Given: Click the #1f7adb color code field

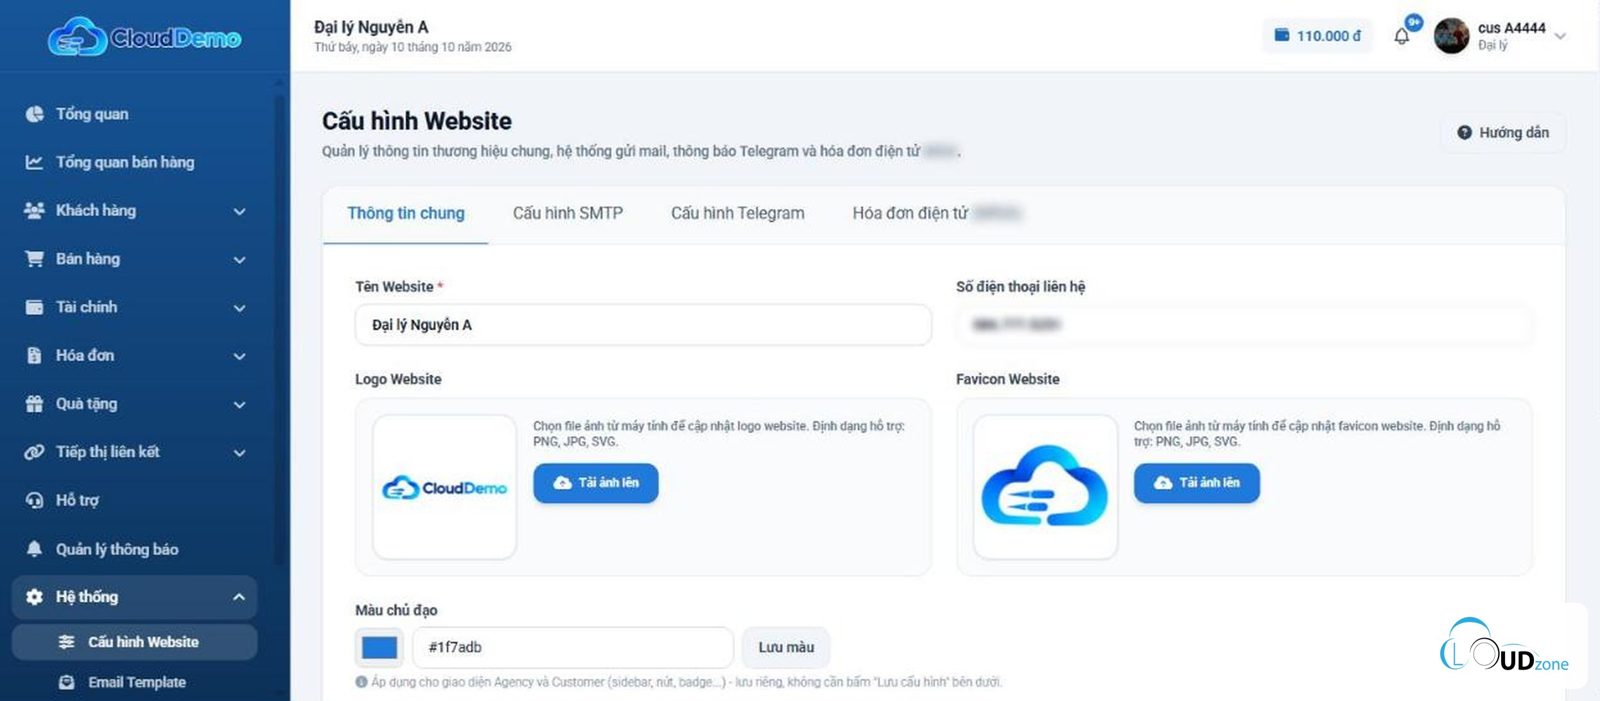Looking at the screenshot, I should pyautogui.click(x=573, y=647).
